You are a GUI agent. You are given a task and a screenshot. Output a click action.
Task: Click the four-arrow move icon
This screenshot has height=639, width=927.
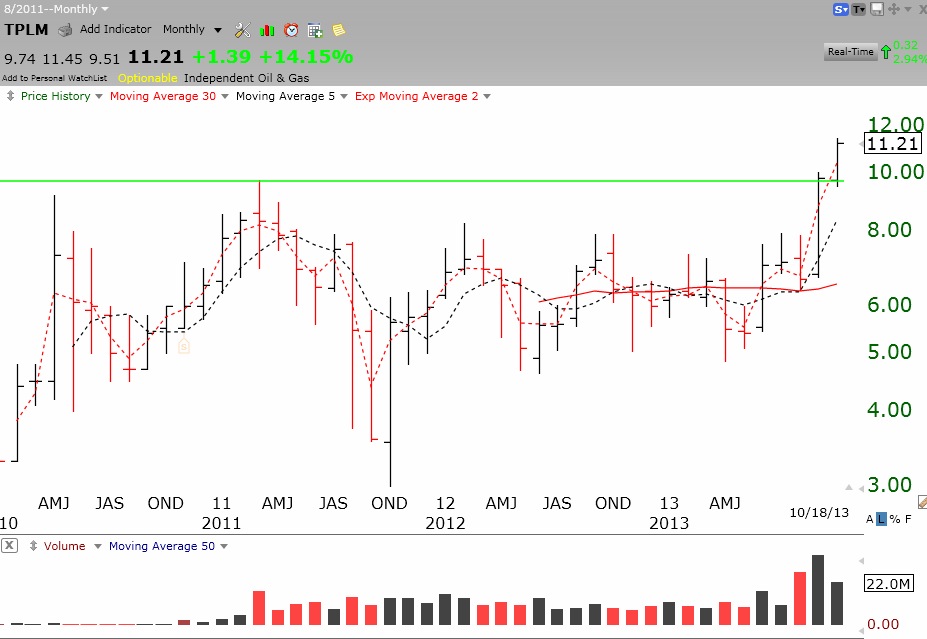(895, 9)
